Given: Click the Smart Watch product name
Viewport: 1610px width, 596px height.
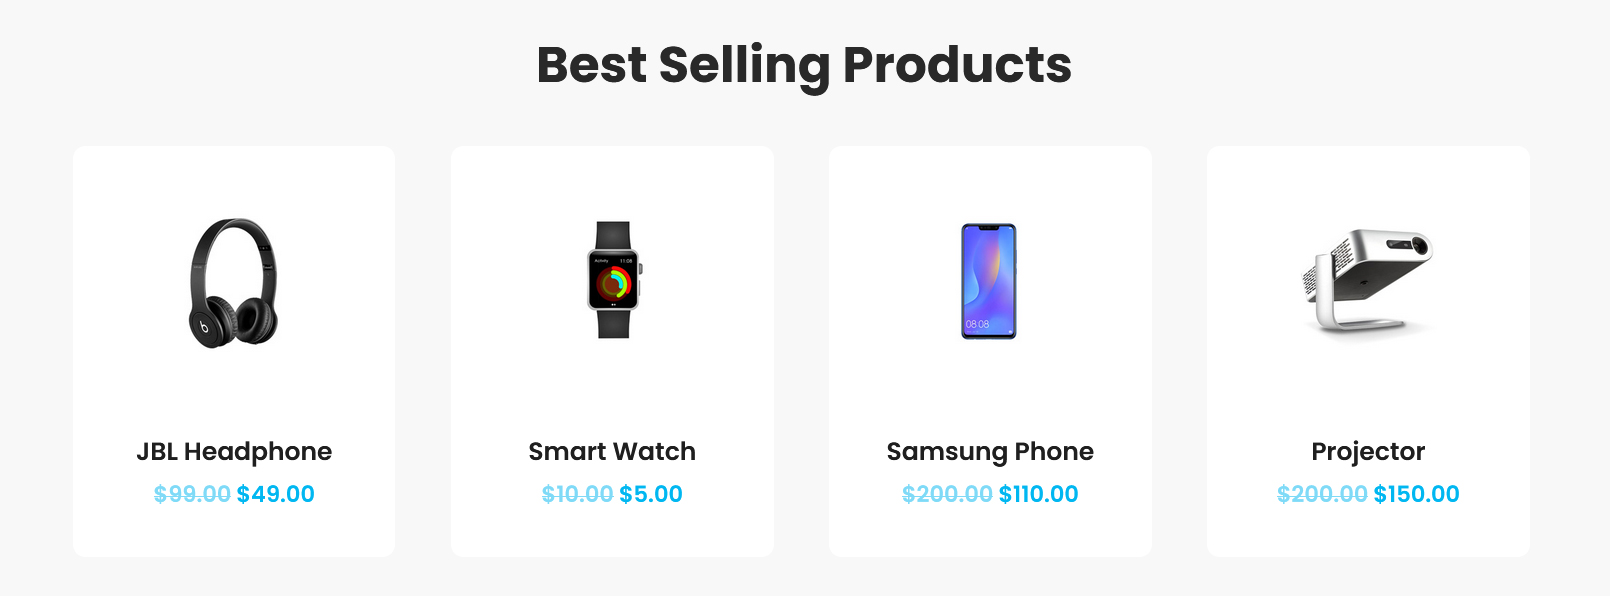Looking at the screenshot, I should [x=612, y=452].
